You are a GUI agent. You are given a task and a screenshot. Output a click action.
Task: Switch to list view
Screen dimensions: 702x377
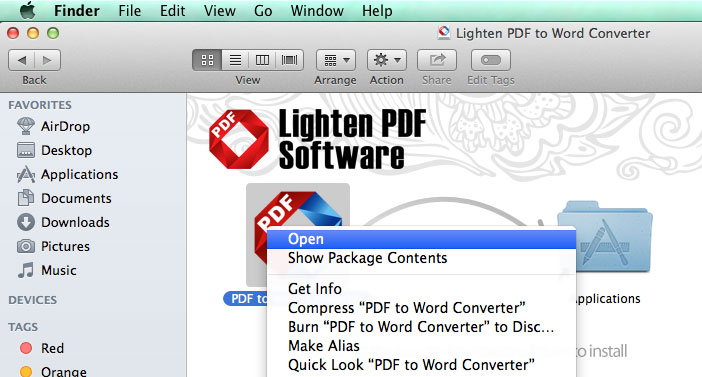point(235,60)
